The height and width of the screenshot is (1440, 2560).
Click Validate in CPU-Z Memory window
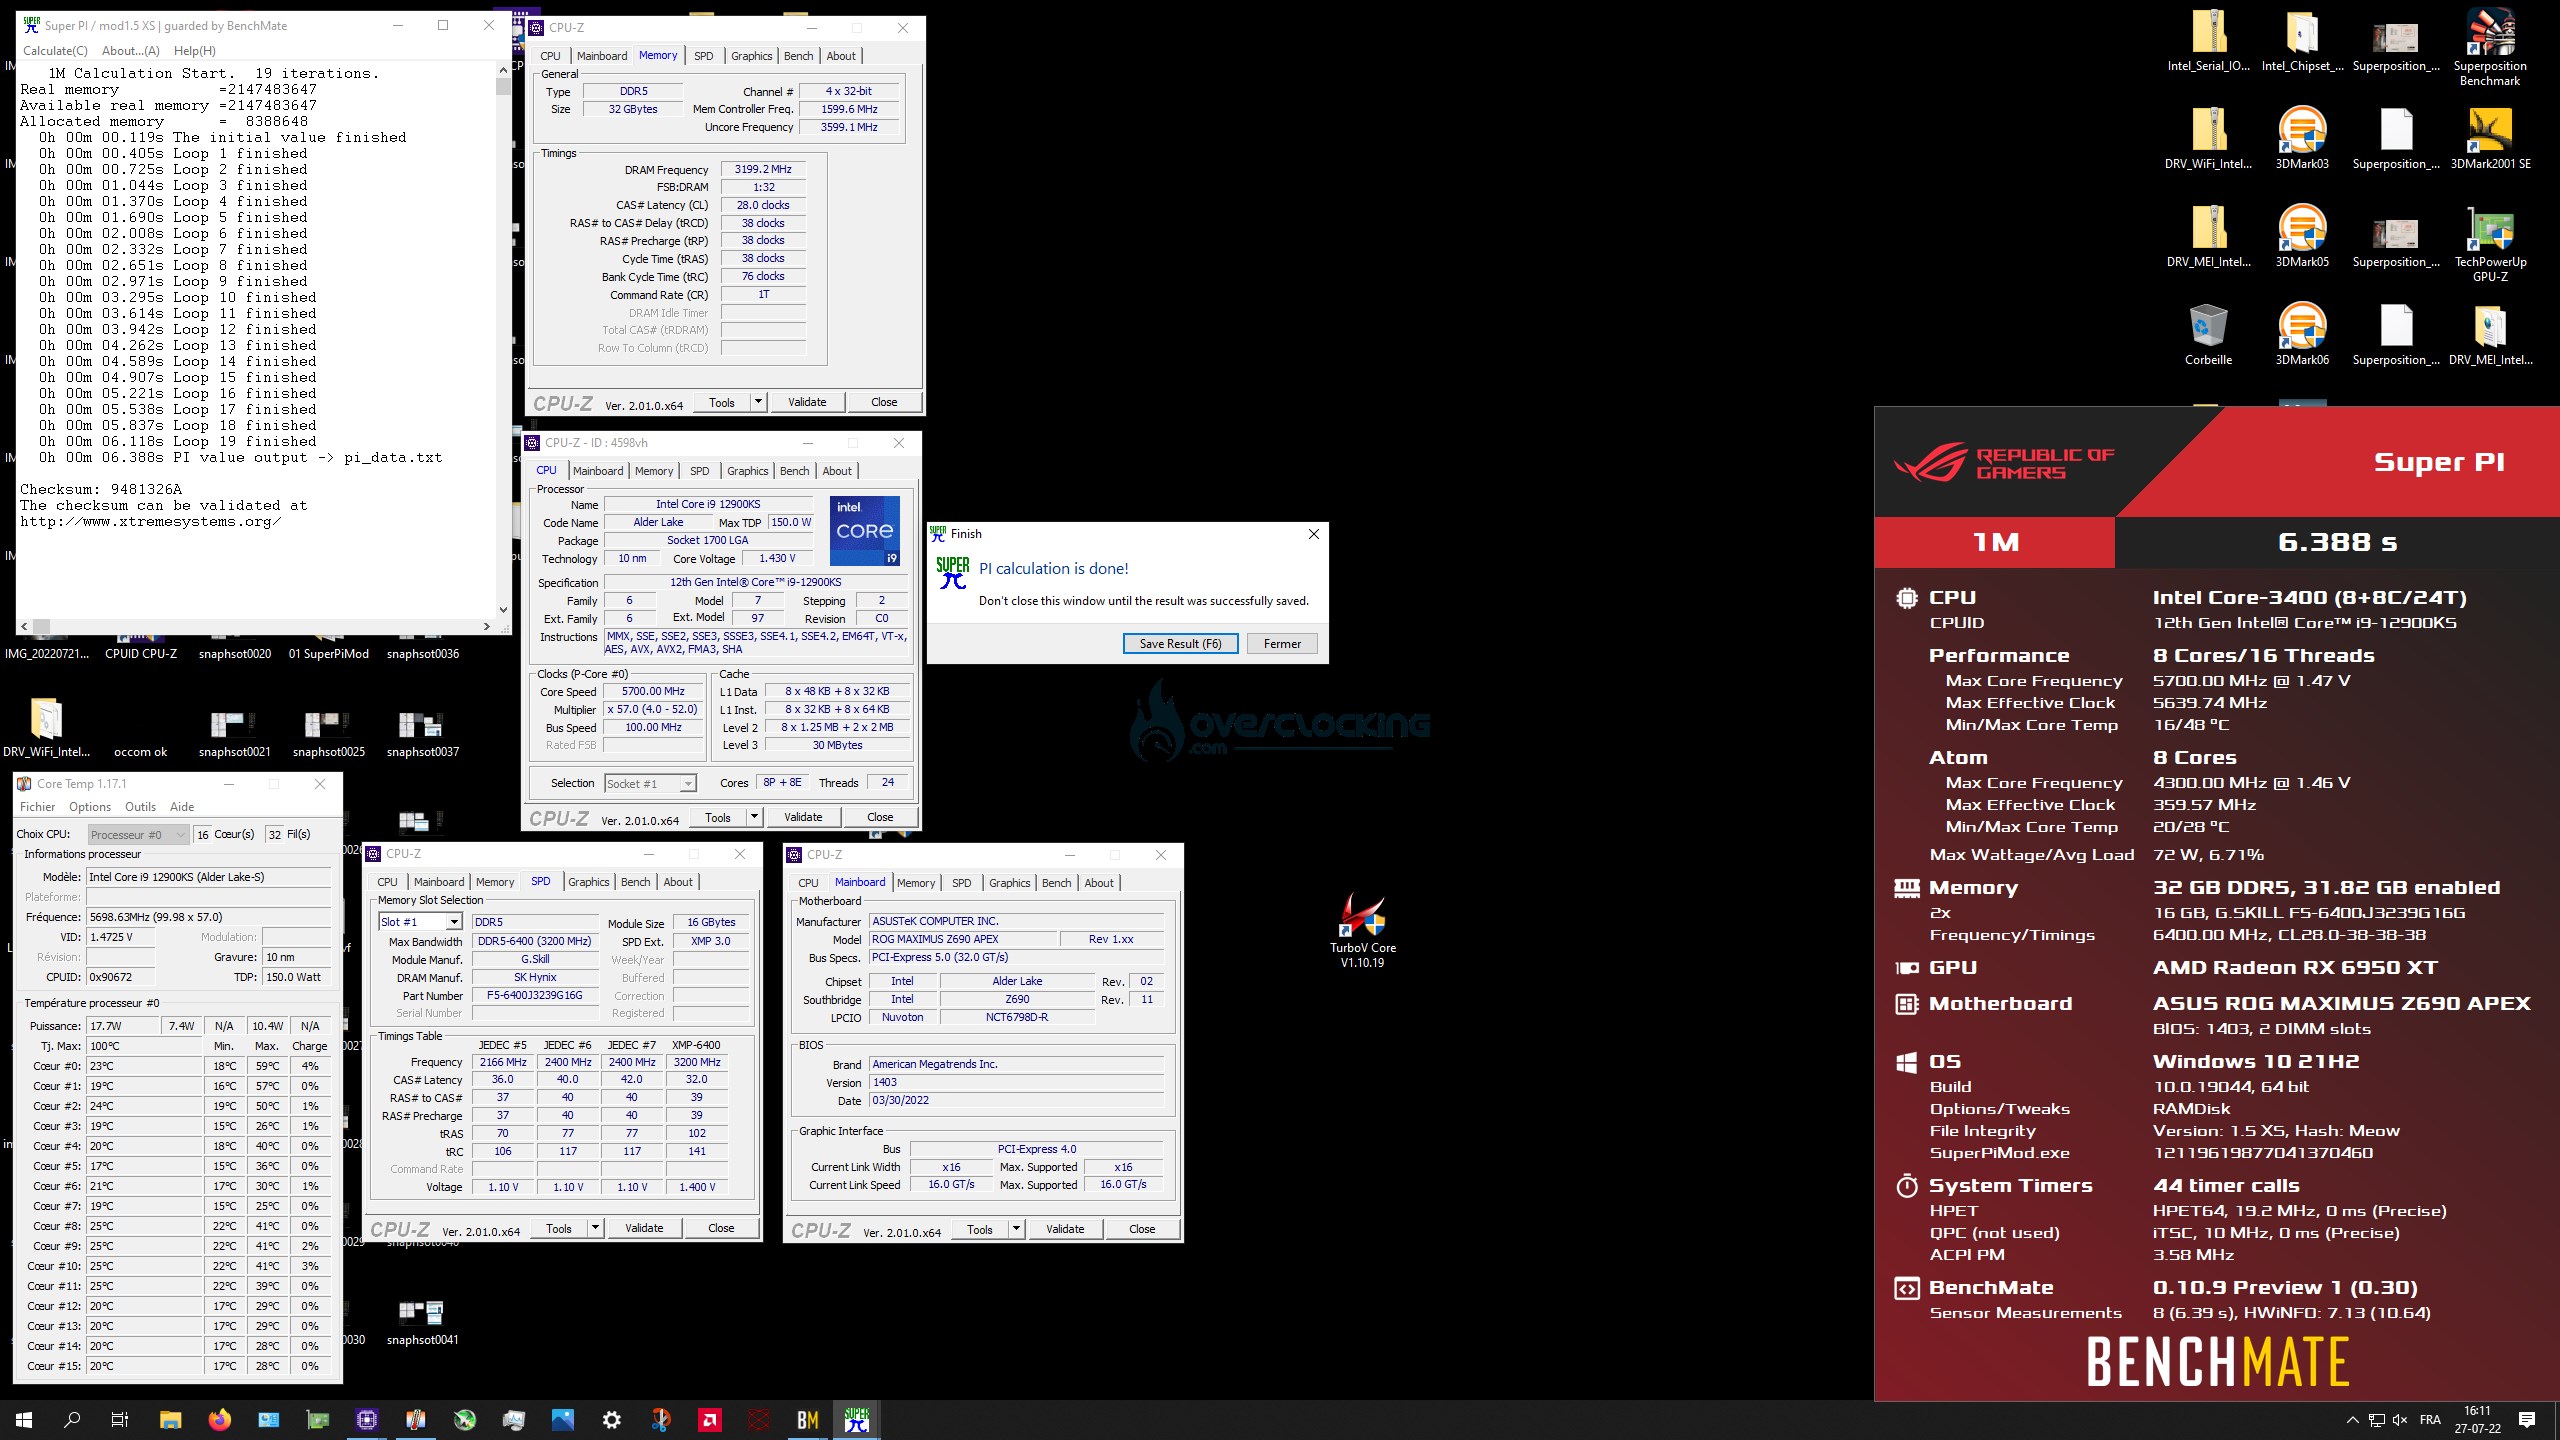coord(807,402)
